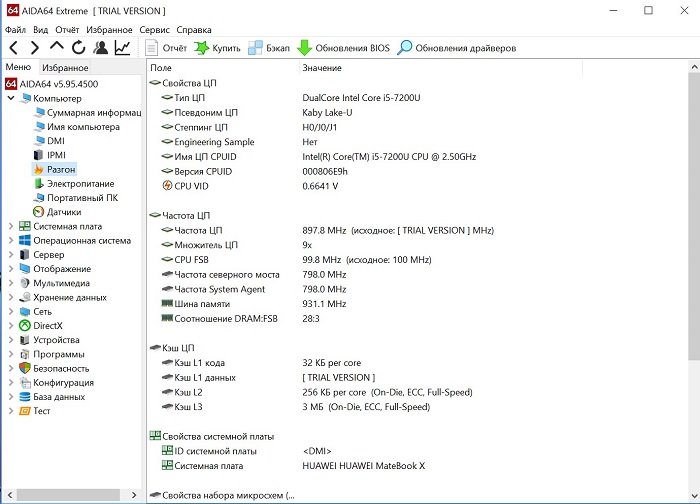The image size is (700, 504).
Task: Click the Программы tree icon
Action: click(25, 354)
